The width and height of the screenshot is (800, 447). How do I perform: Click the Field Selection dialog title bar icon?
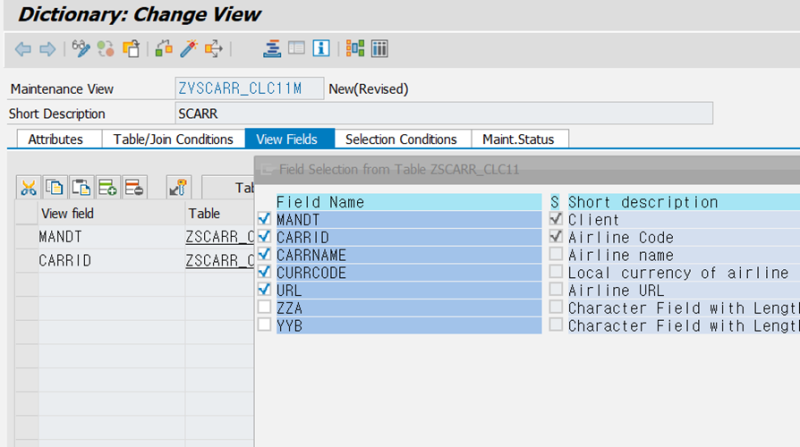click(x=266, y=169)
